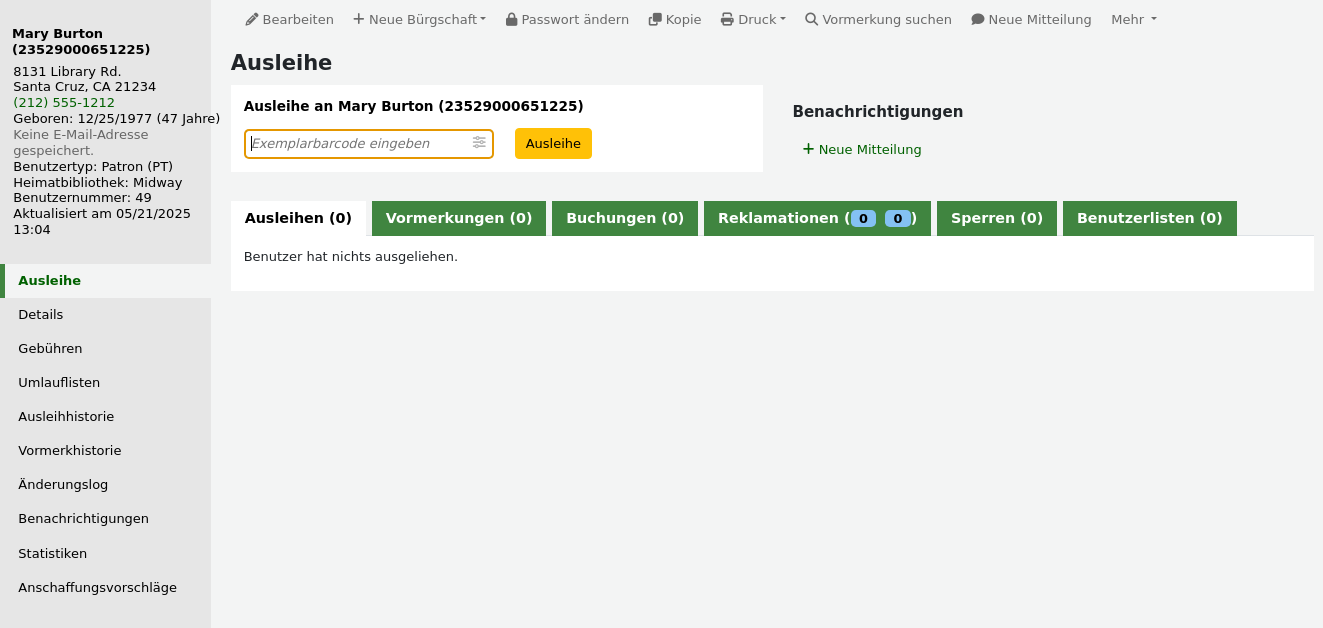
Task: Click the Kopie toolbar label
Action: click(x=683, y=19)
